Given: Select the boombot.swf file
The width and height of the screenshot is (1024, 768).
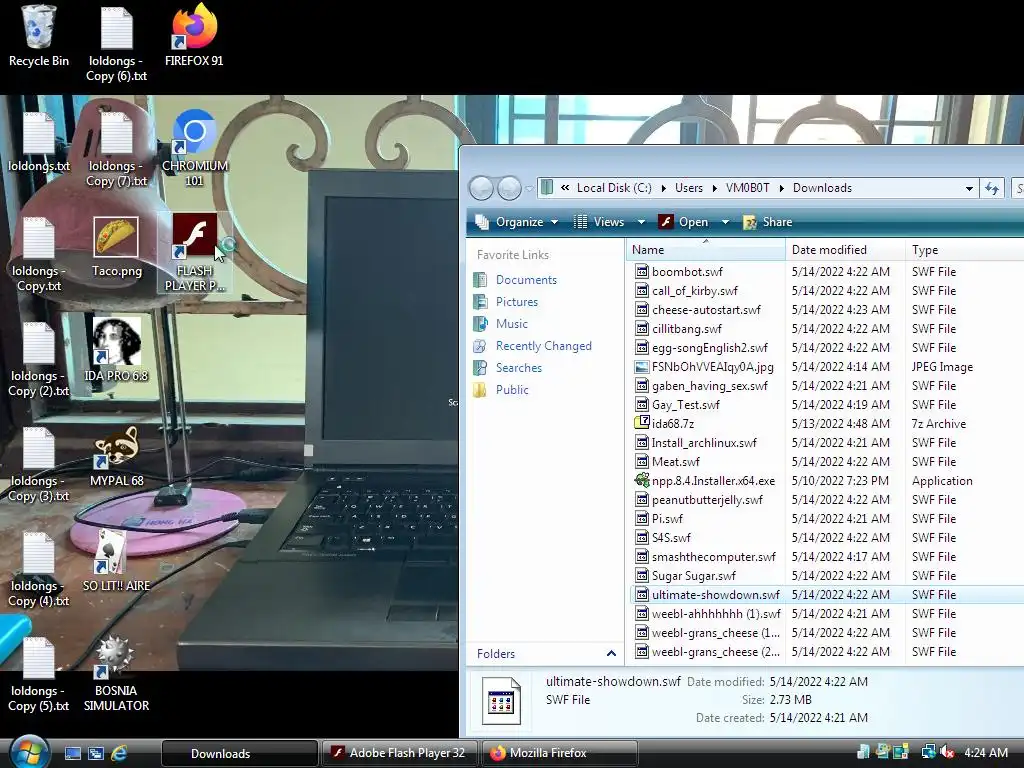Looking at the screenshot, I should [x=679, y=272].
